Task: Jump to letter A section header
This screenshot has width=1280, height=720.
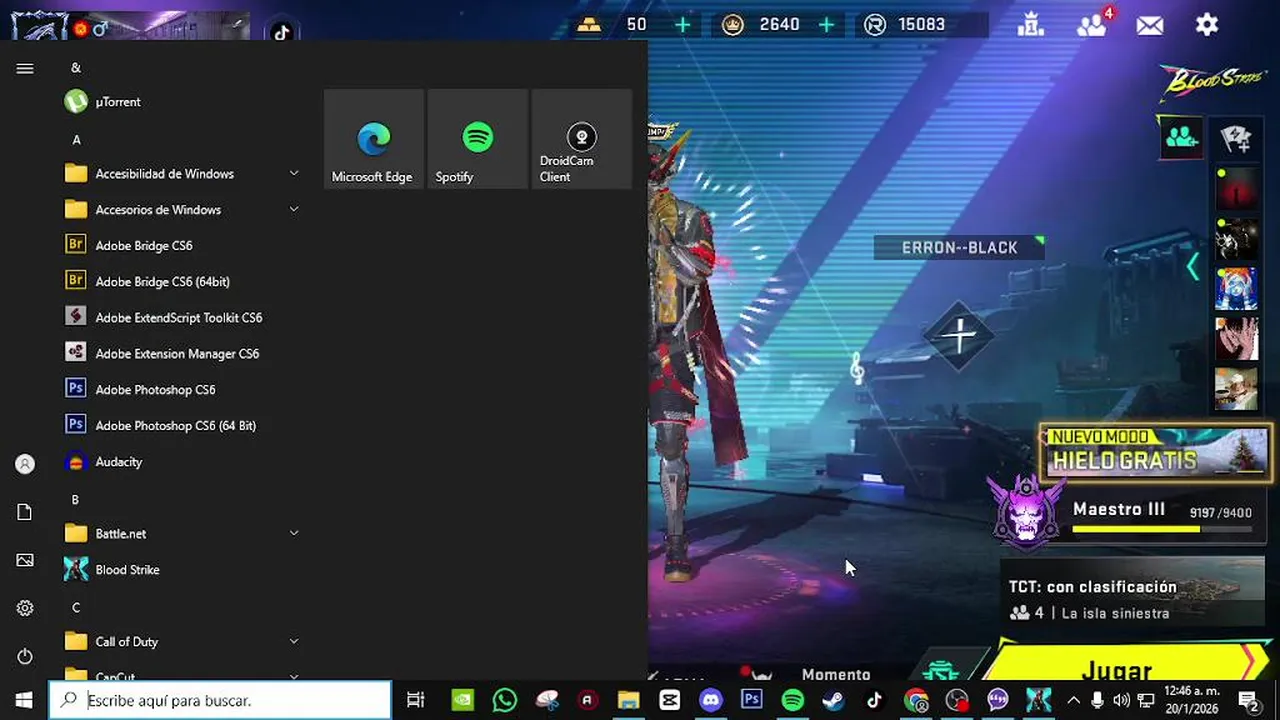Action: click(76, 140)
